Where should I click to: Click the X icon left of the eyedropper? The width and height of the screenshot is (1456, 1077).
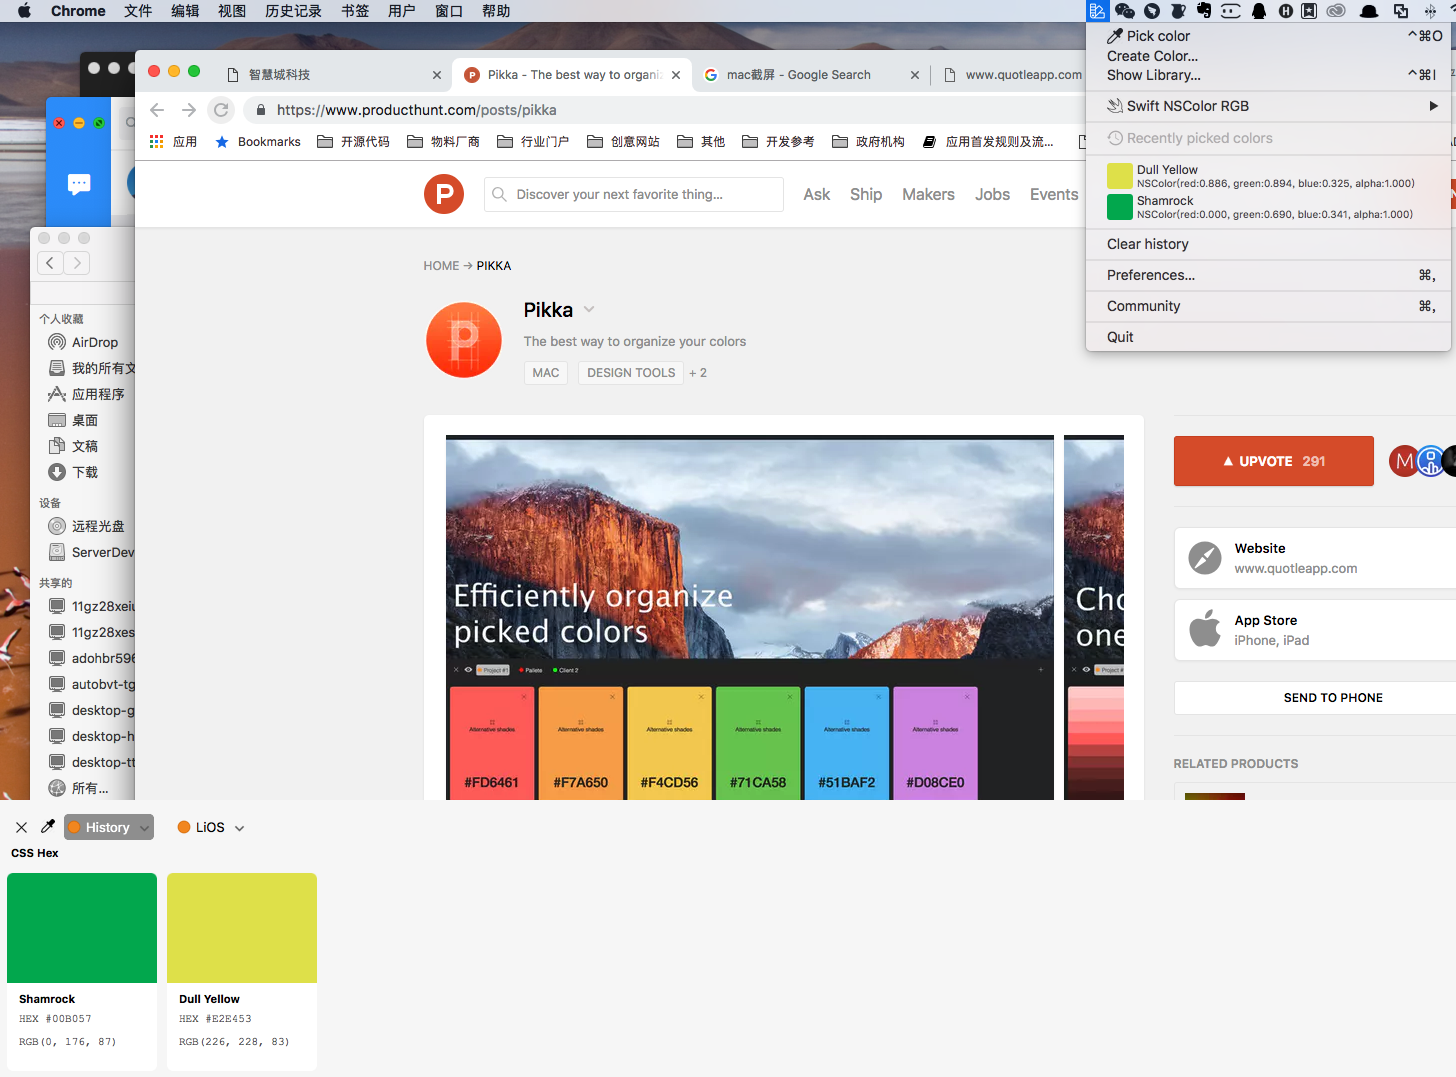coord(21,827)
